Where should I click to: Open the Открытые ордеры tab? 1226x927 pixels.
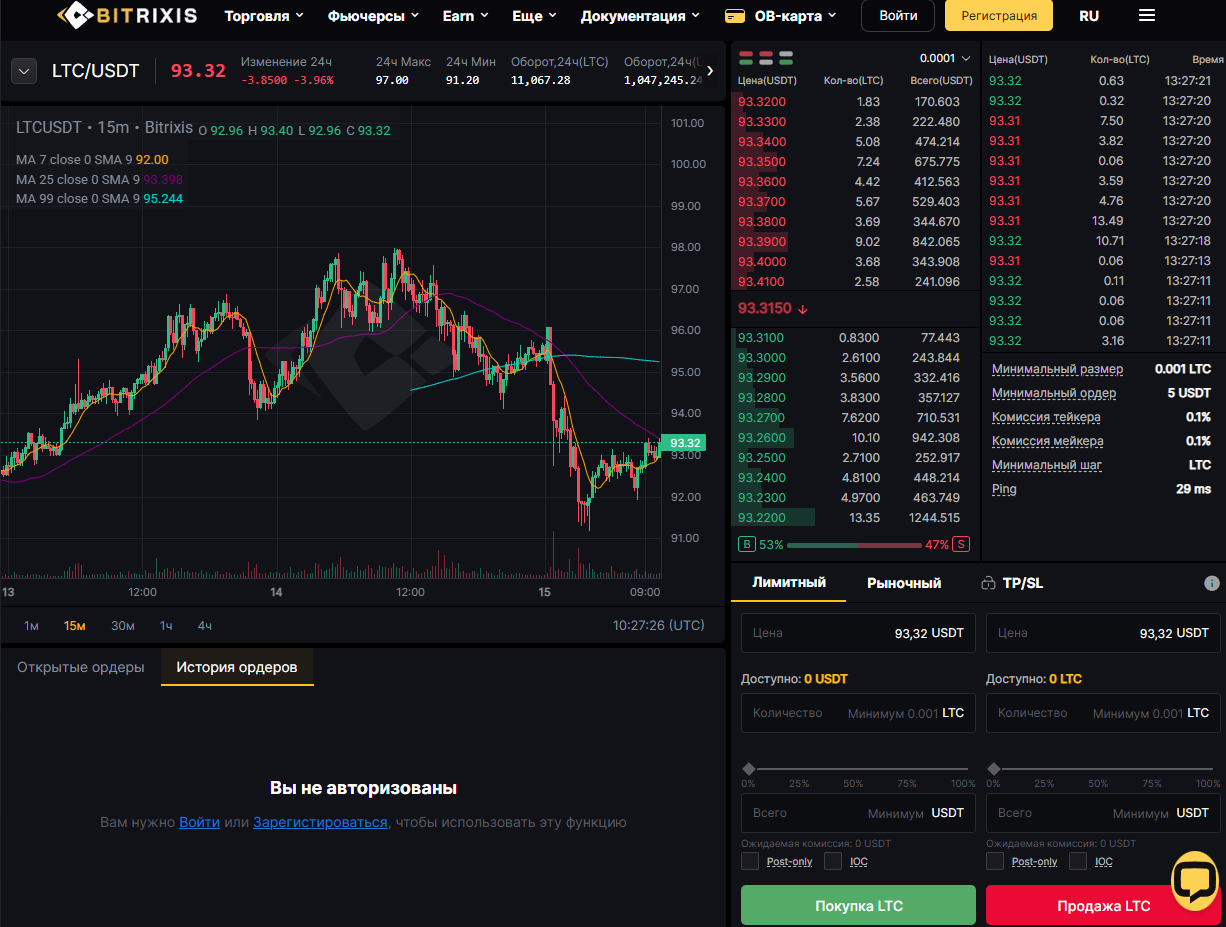click(81, 667)
